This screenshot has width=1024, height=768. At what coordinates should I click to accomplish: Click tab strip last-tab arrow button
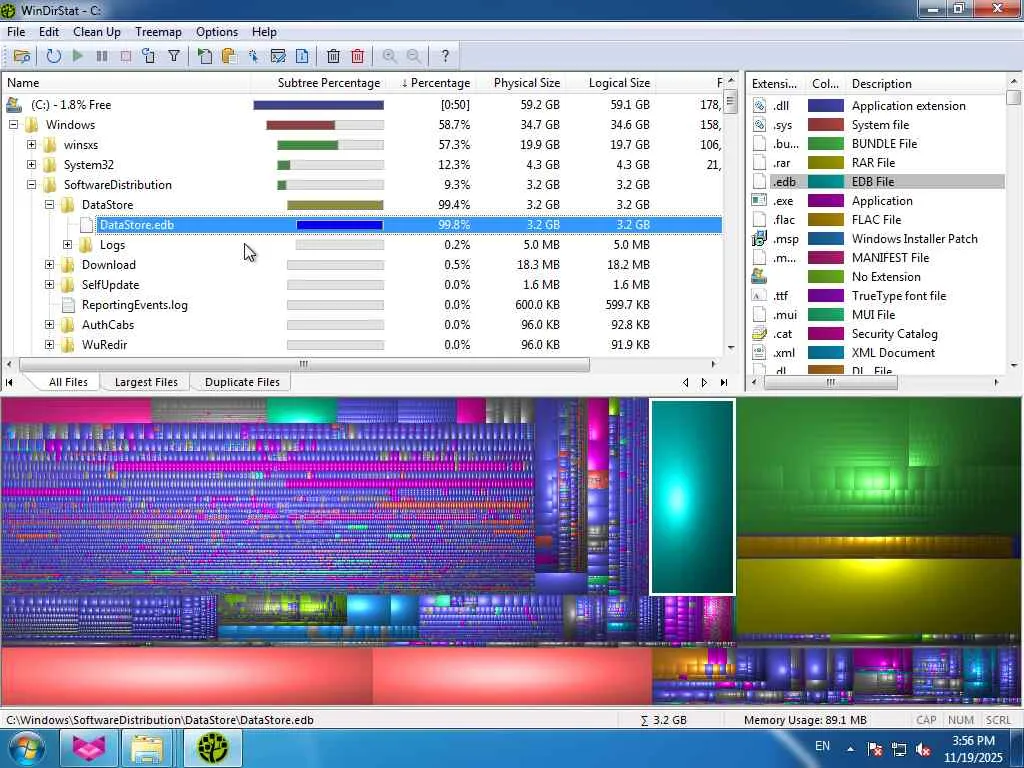[724, 382]
